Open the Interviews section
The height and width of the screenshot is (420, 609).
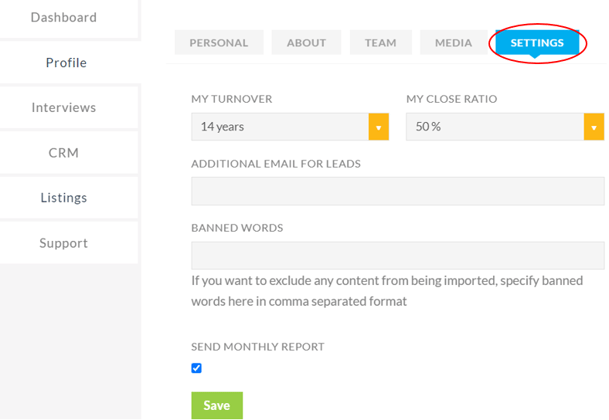point(69,108)
